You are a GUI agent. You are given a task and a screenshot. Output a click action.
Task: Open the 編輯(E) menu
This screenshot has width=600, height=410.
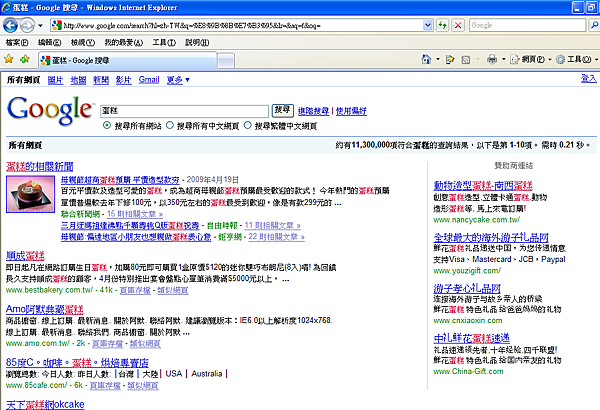pos(49,42)
